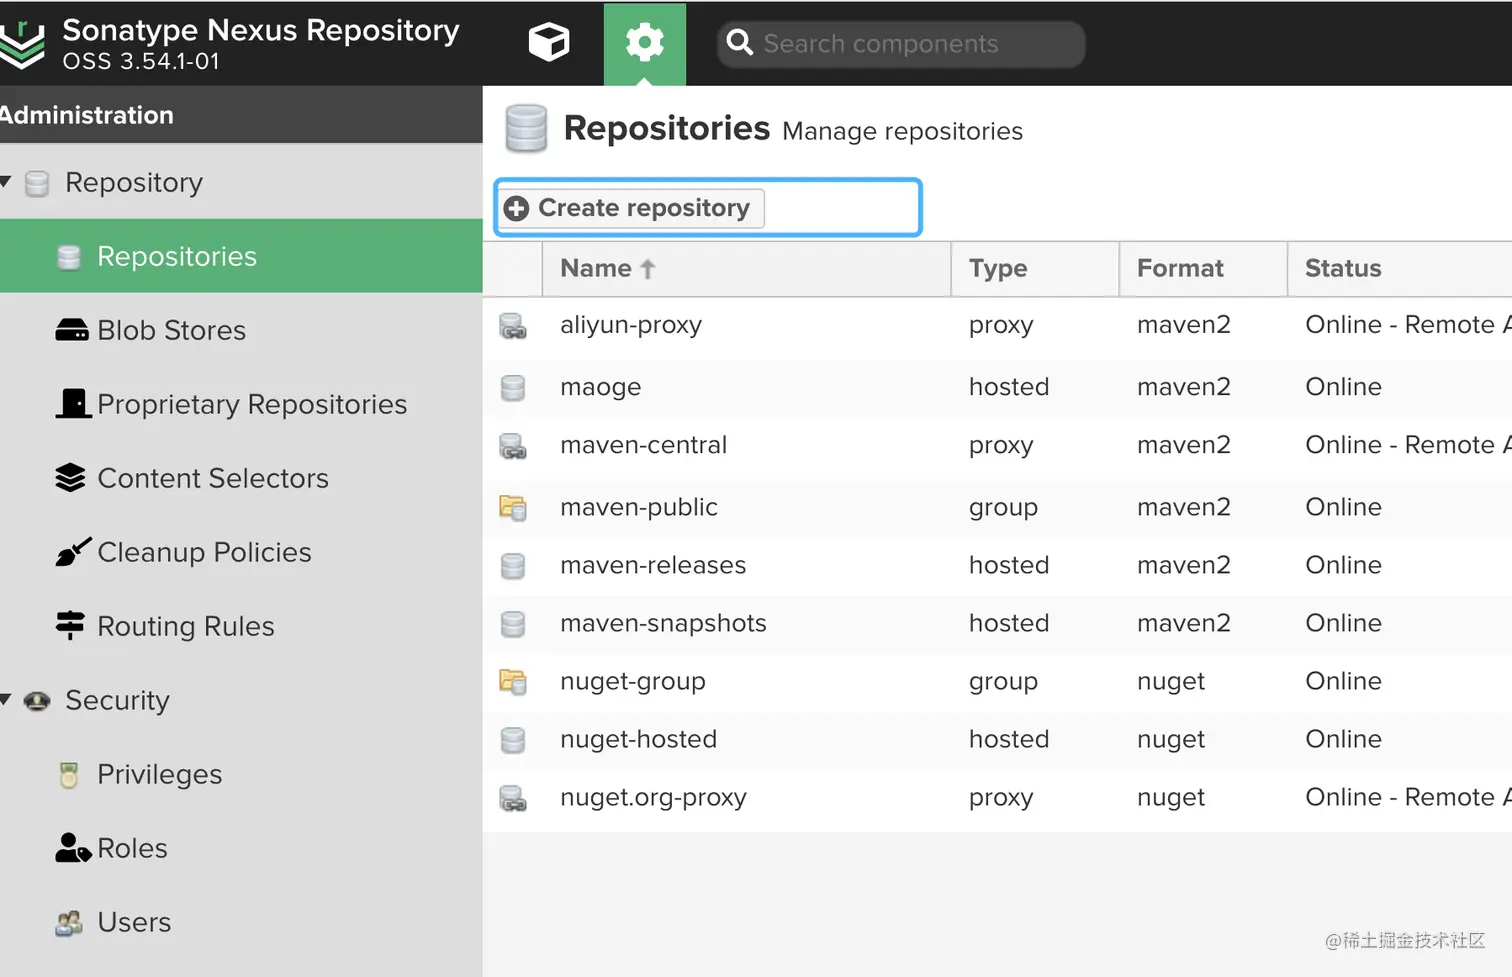Click the Security tree label
This screenshot has width=1512, height=977.
118,700
